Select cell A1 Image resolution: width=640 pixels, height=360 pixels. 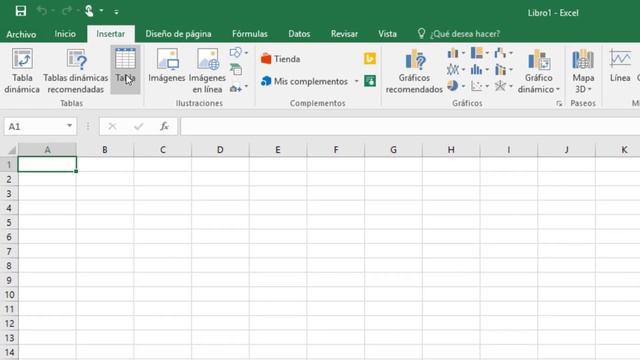click(47, 164)
